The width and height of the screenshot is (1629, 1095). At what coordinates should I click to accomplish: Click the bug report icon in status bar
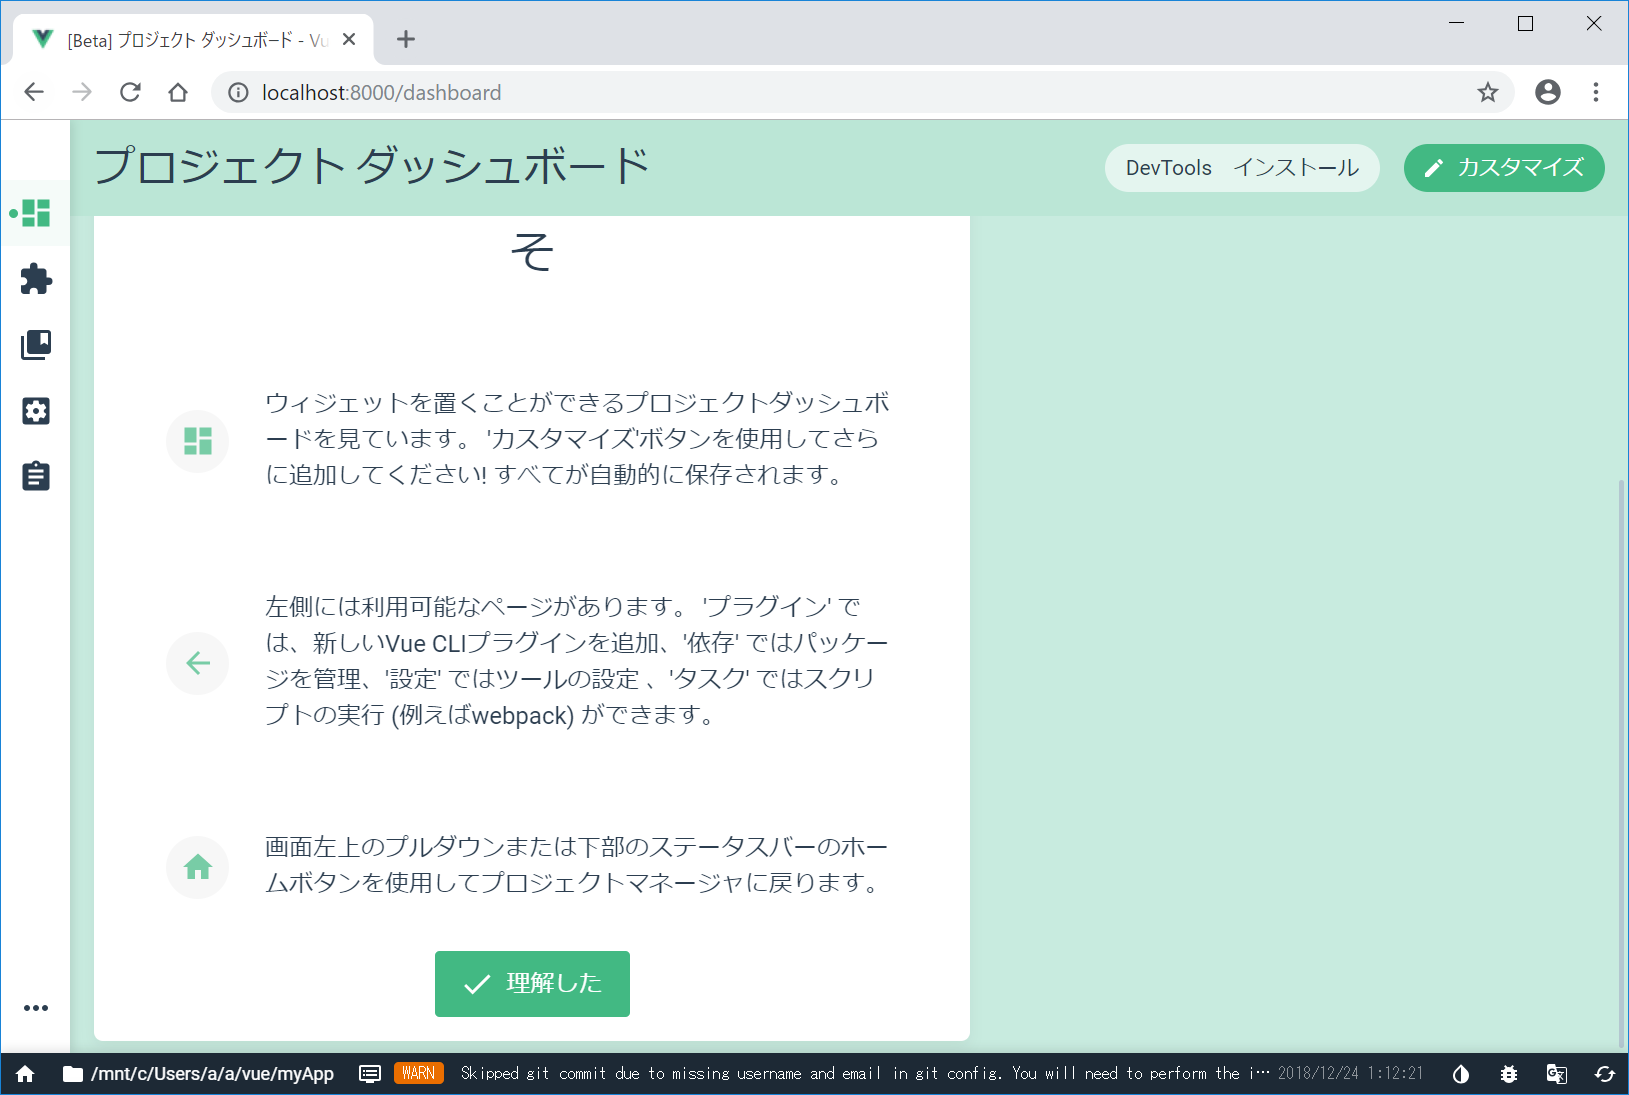[x=1509, y=1074]
